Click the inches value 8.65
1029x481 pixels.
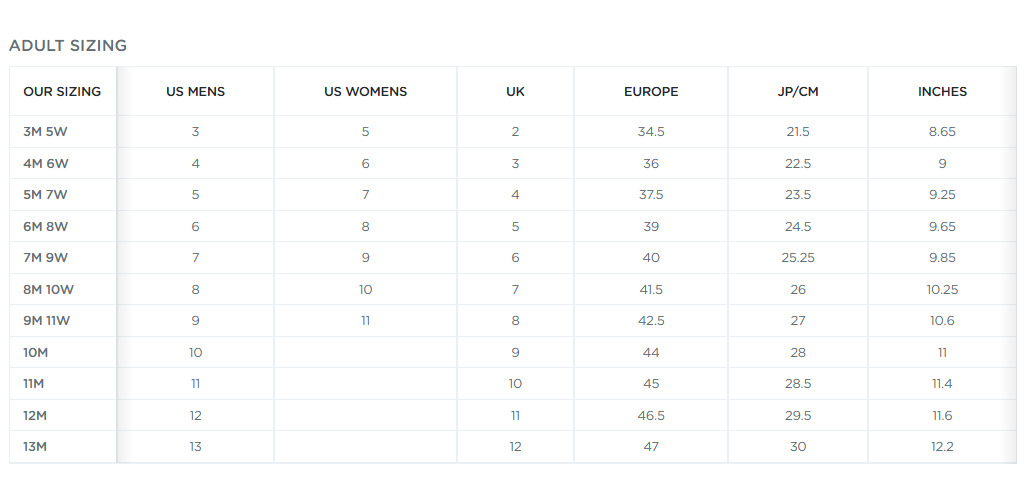coord(942,132)
